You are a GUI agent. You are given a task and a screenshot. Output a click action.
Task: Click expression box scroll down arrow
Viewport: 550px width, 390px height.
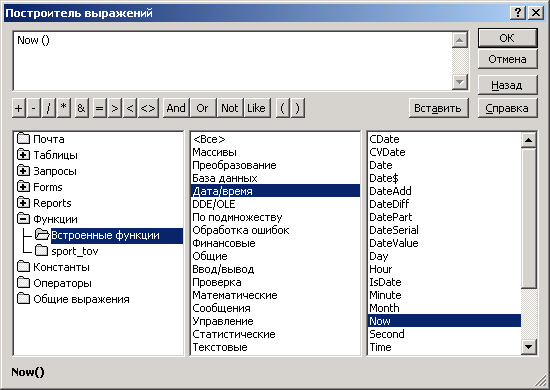460,83
